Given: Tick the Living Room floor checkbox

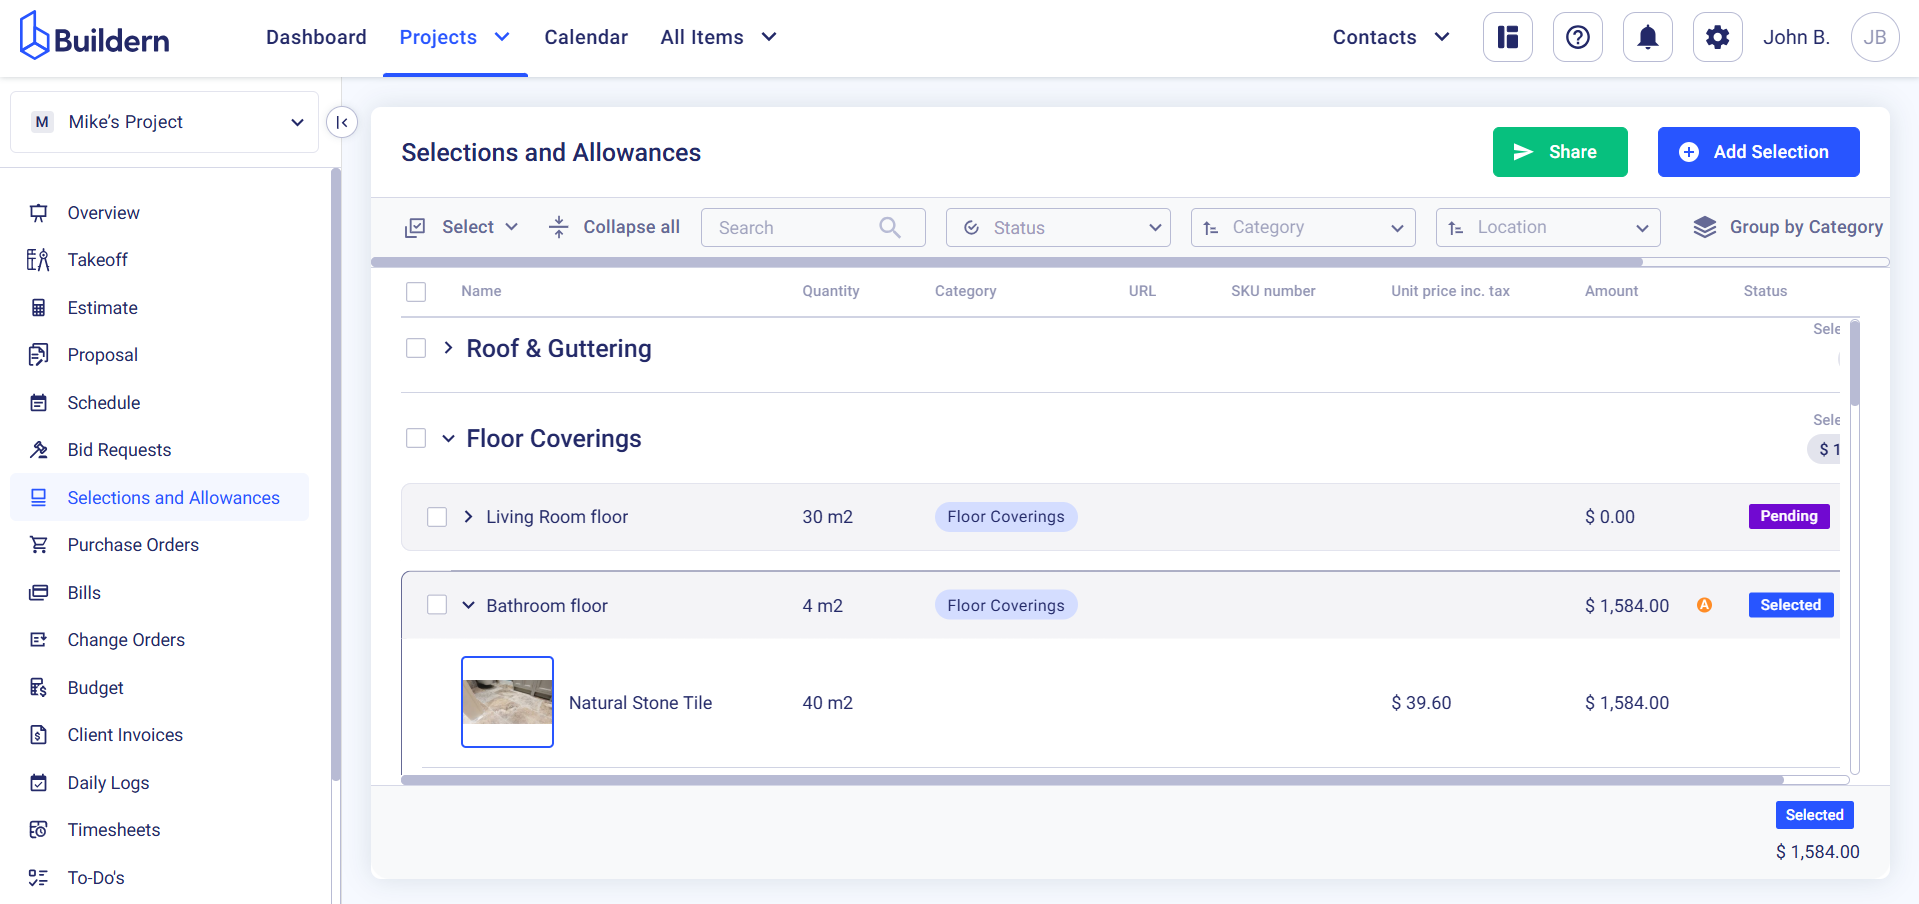Looking at the screenshot, I should [x=437, y=517].
